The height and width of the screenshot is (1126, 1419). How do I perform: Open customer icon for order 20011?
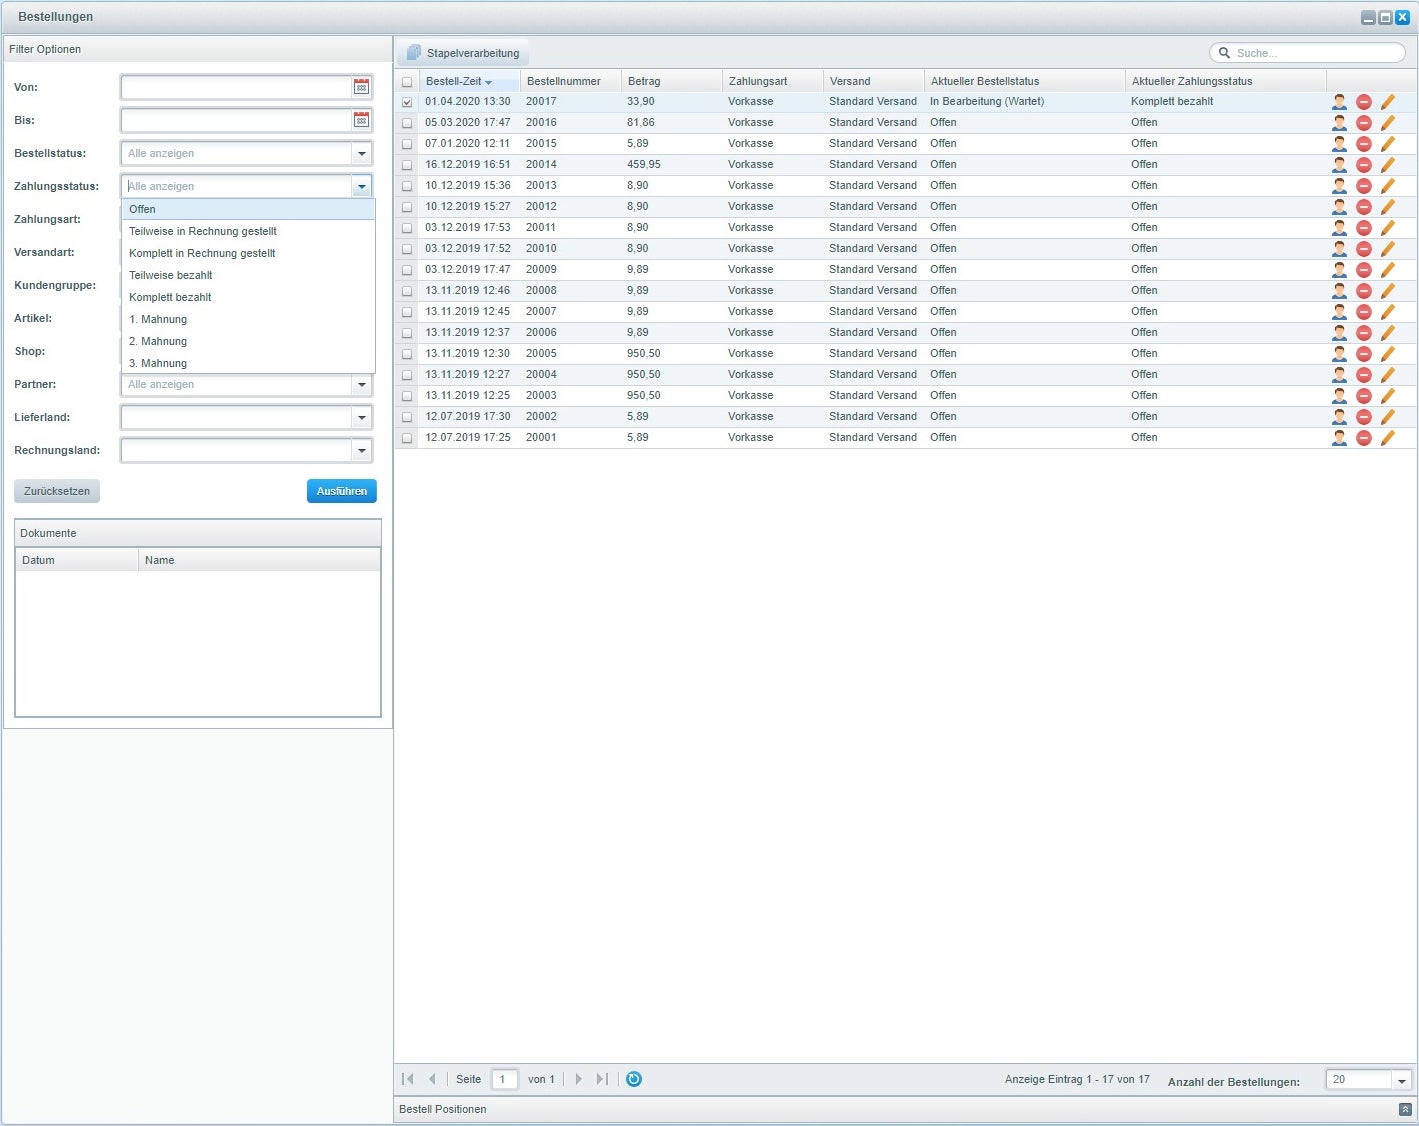[x=1339, y=228]
